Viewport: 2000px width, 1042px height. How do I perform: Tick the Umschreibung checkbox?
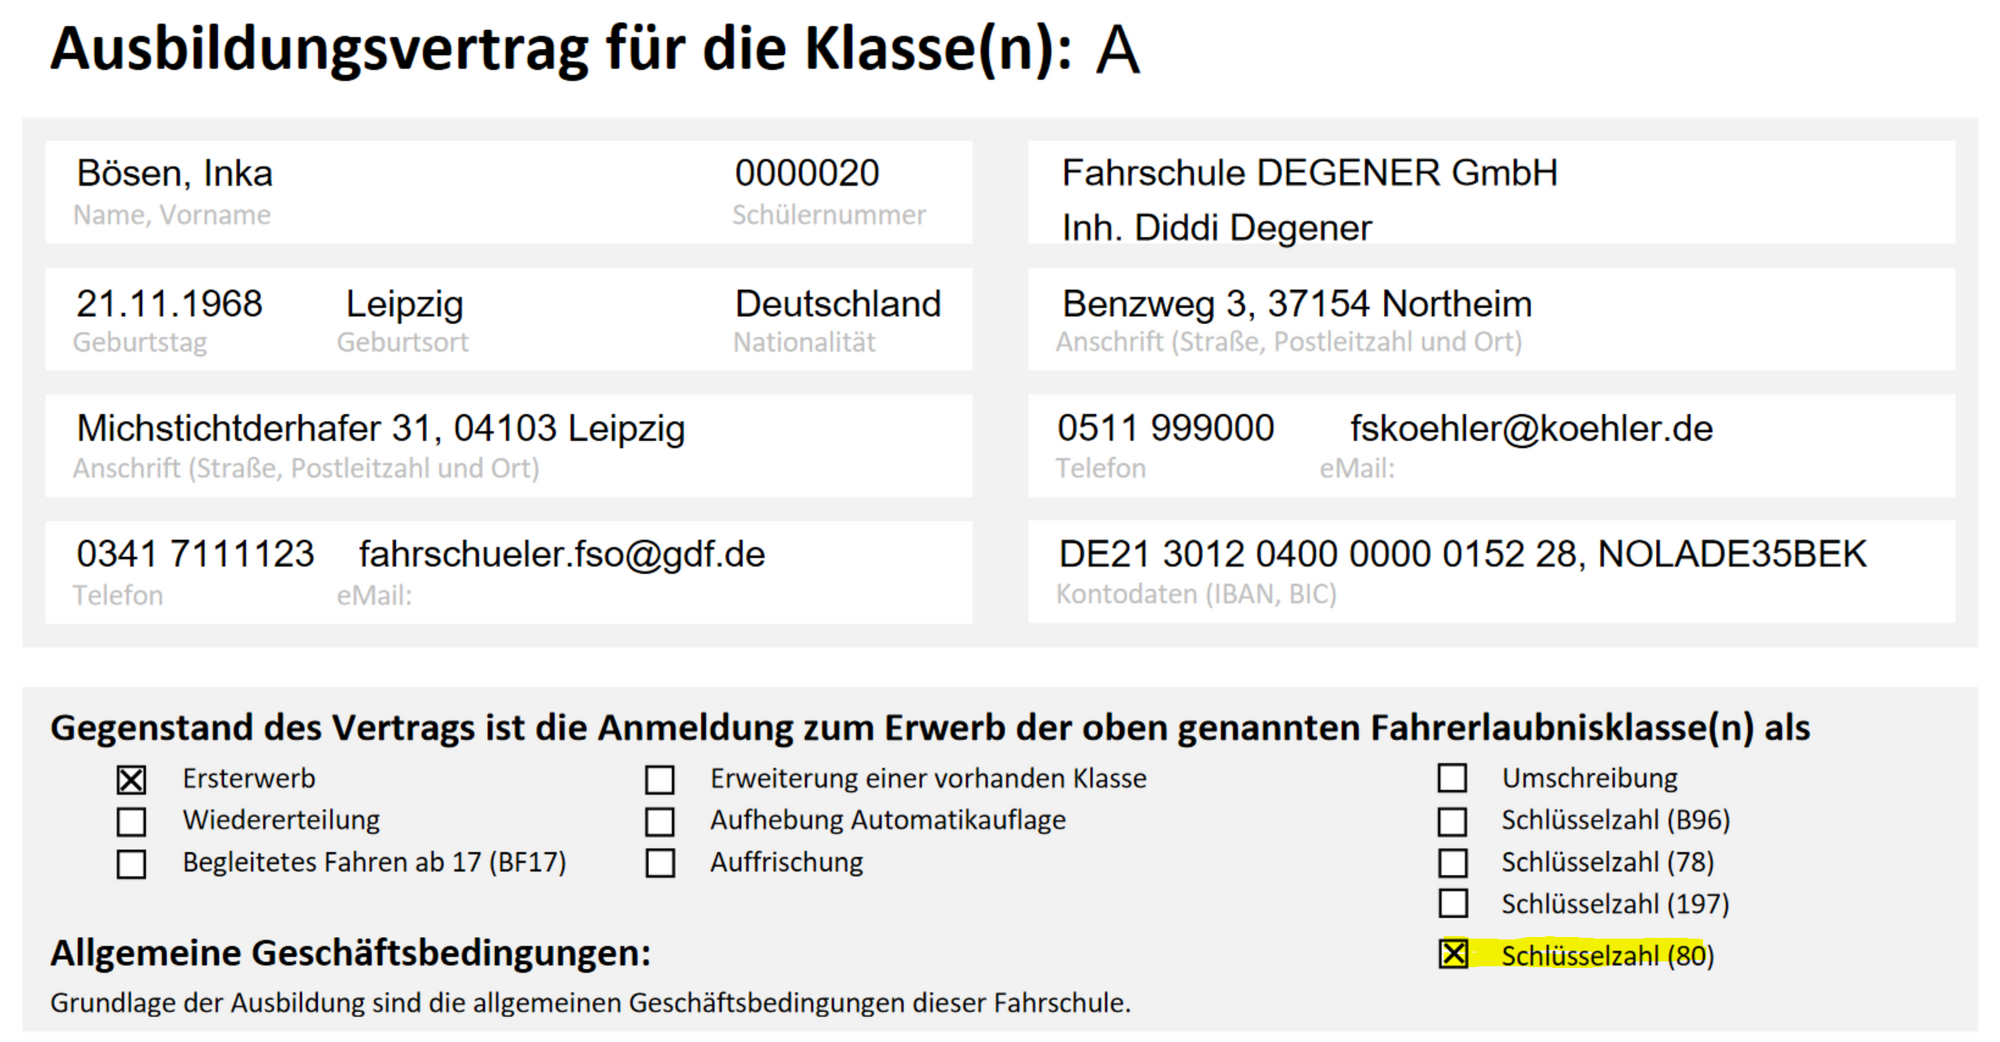[x=1452, y=778]
